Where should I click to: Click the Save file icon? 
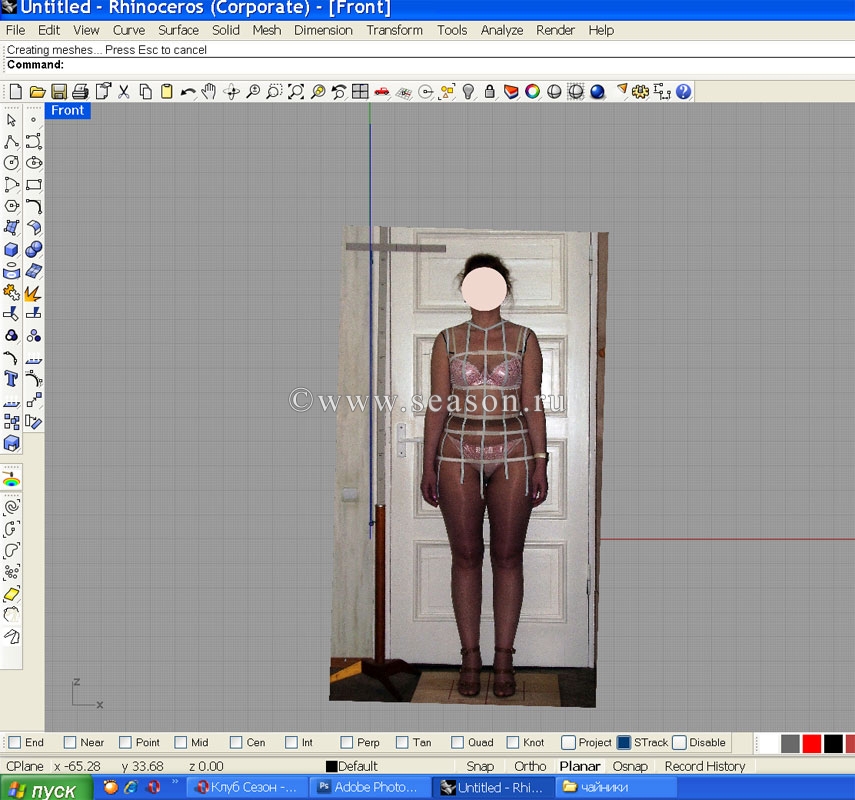point(59,92)
